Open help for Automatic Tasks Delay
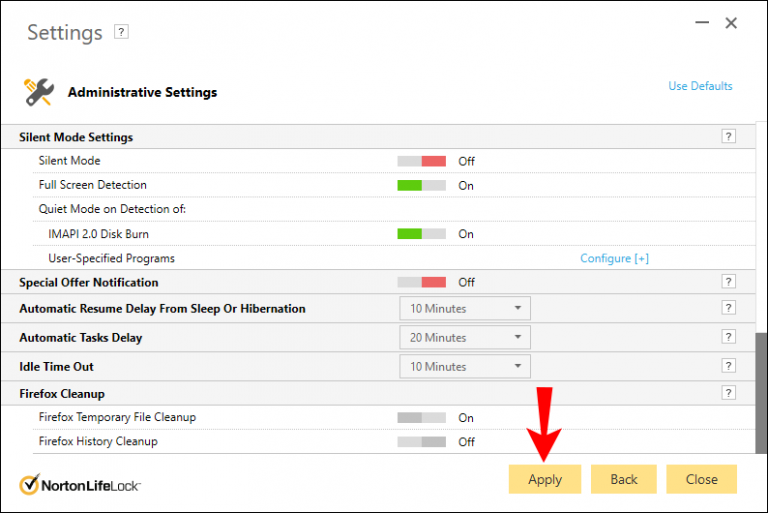Viewport: 768px width, 513px height. [729, 337]
